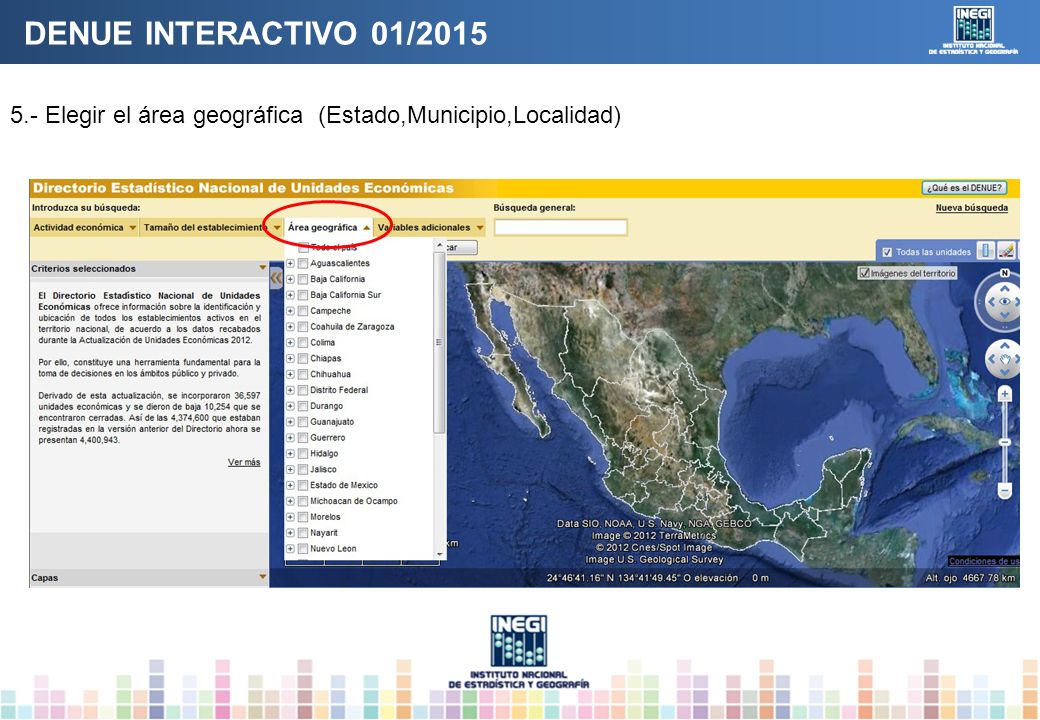Select the pencil drawing tool icon

1006,251
